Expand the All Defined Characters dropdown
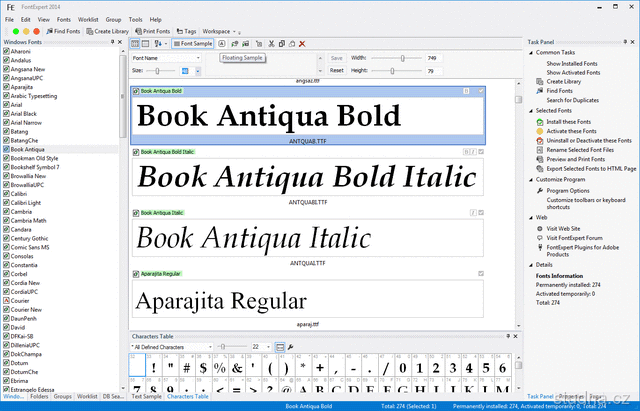 coord(172,346)
